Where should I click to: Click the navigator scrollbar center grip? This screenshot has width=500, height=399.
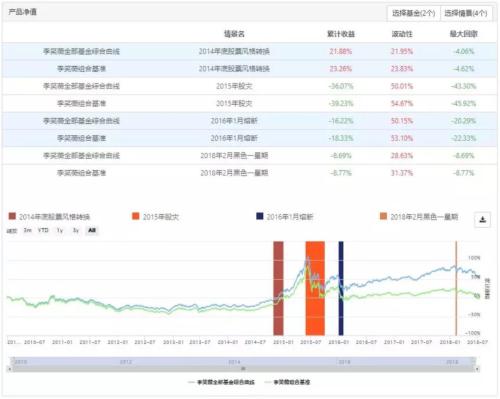tap(243, 369)
